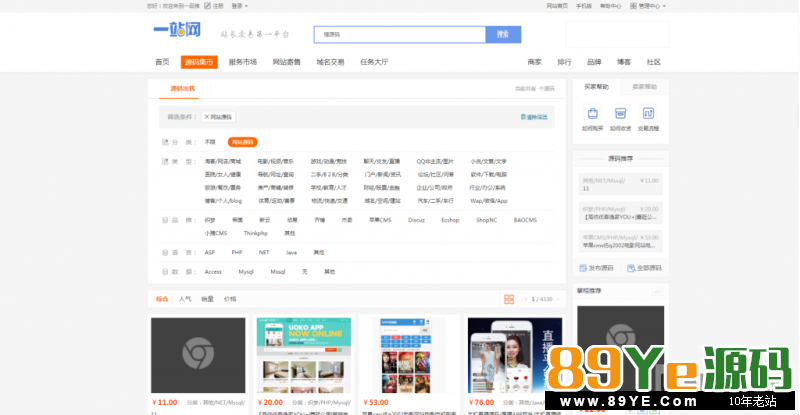Switch to 买家帮助 tab

596,87
